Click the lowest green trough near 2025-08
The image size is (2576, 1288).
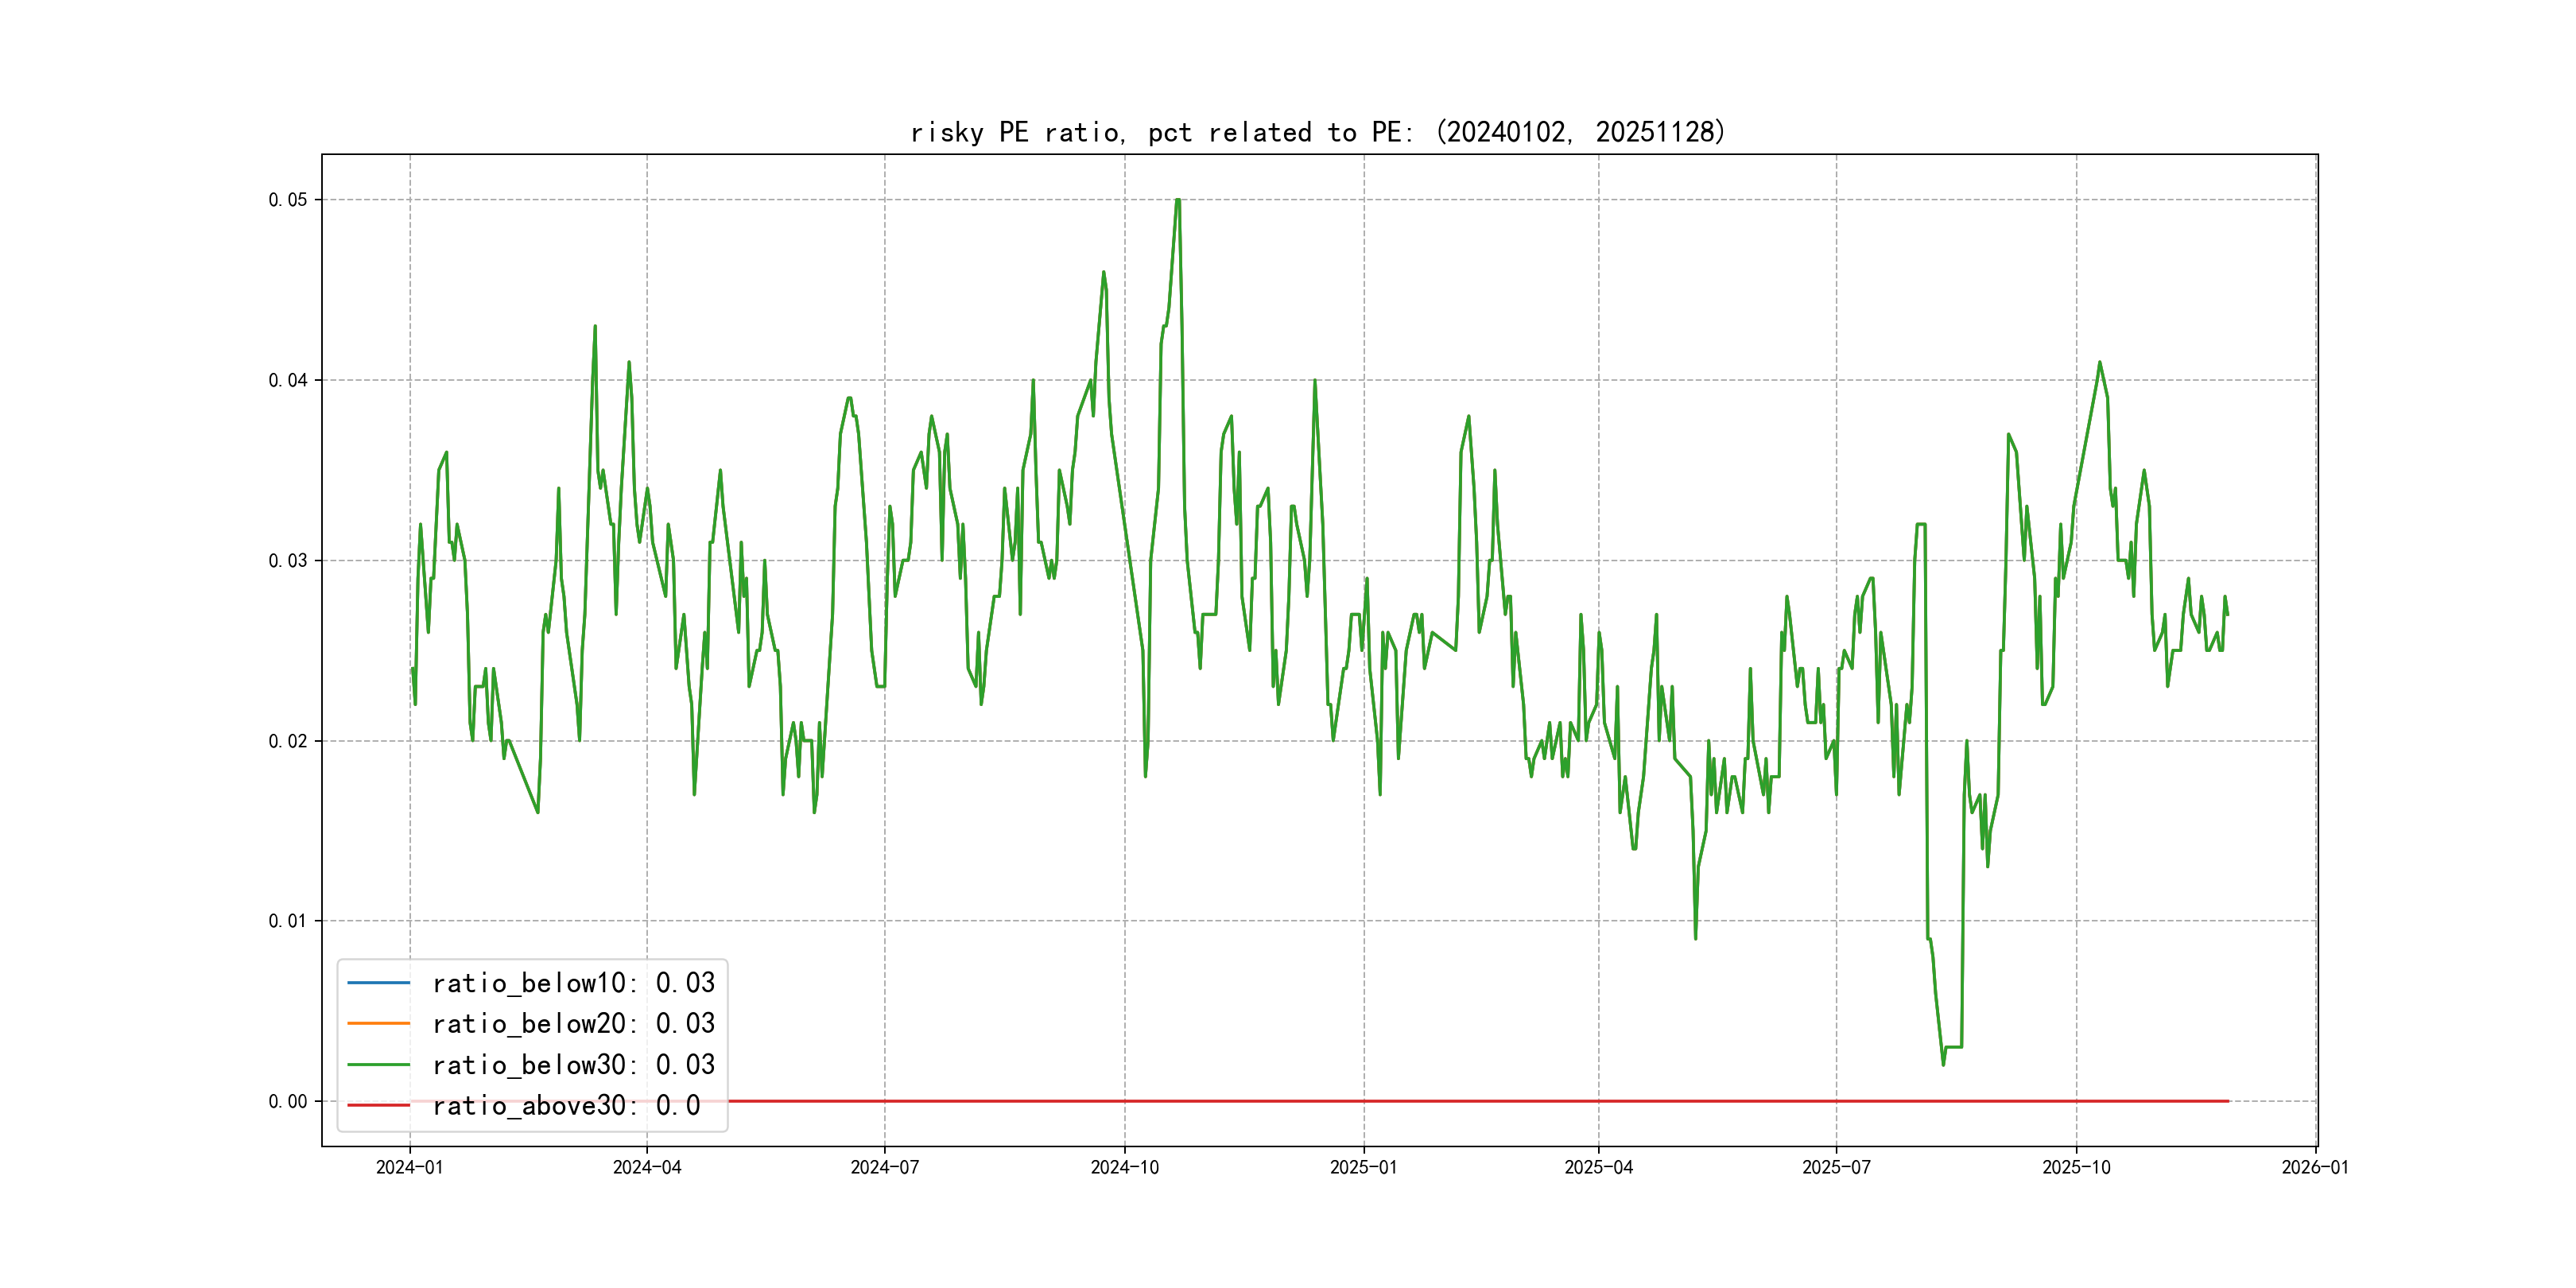[1943, 1064]
